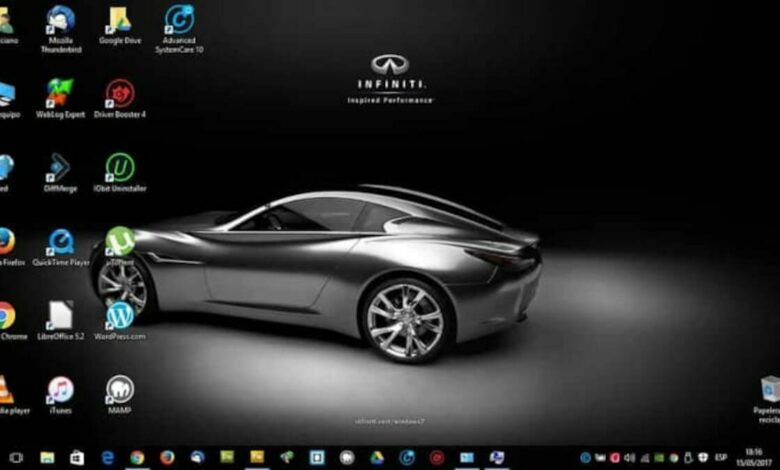Open Thunderbird from the taskbar

point(197,458)
